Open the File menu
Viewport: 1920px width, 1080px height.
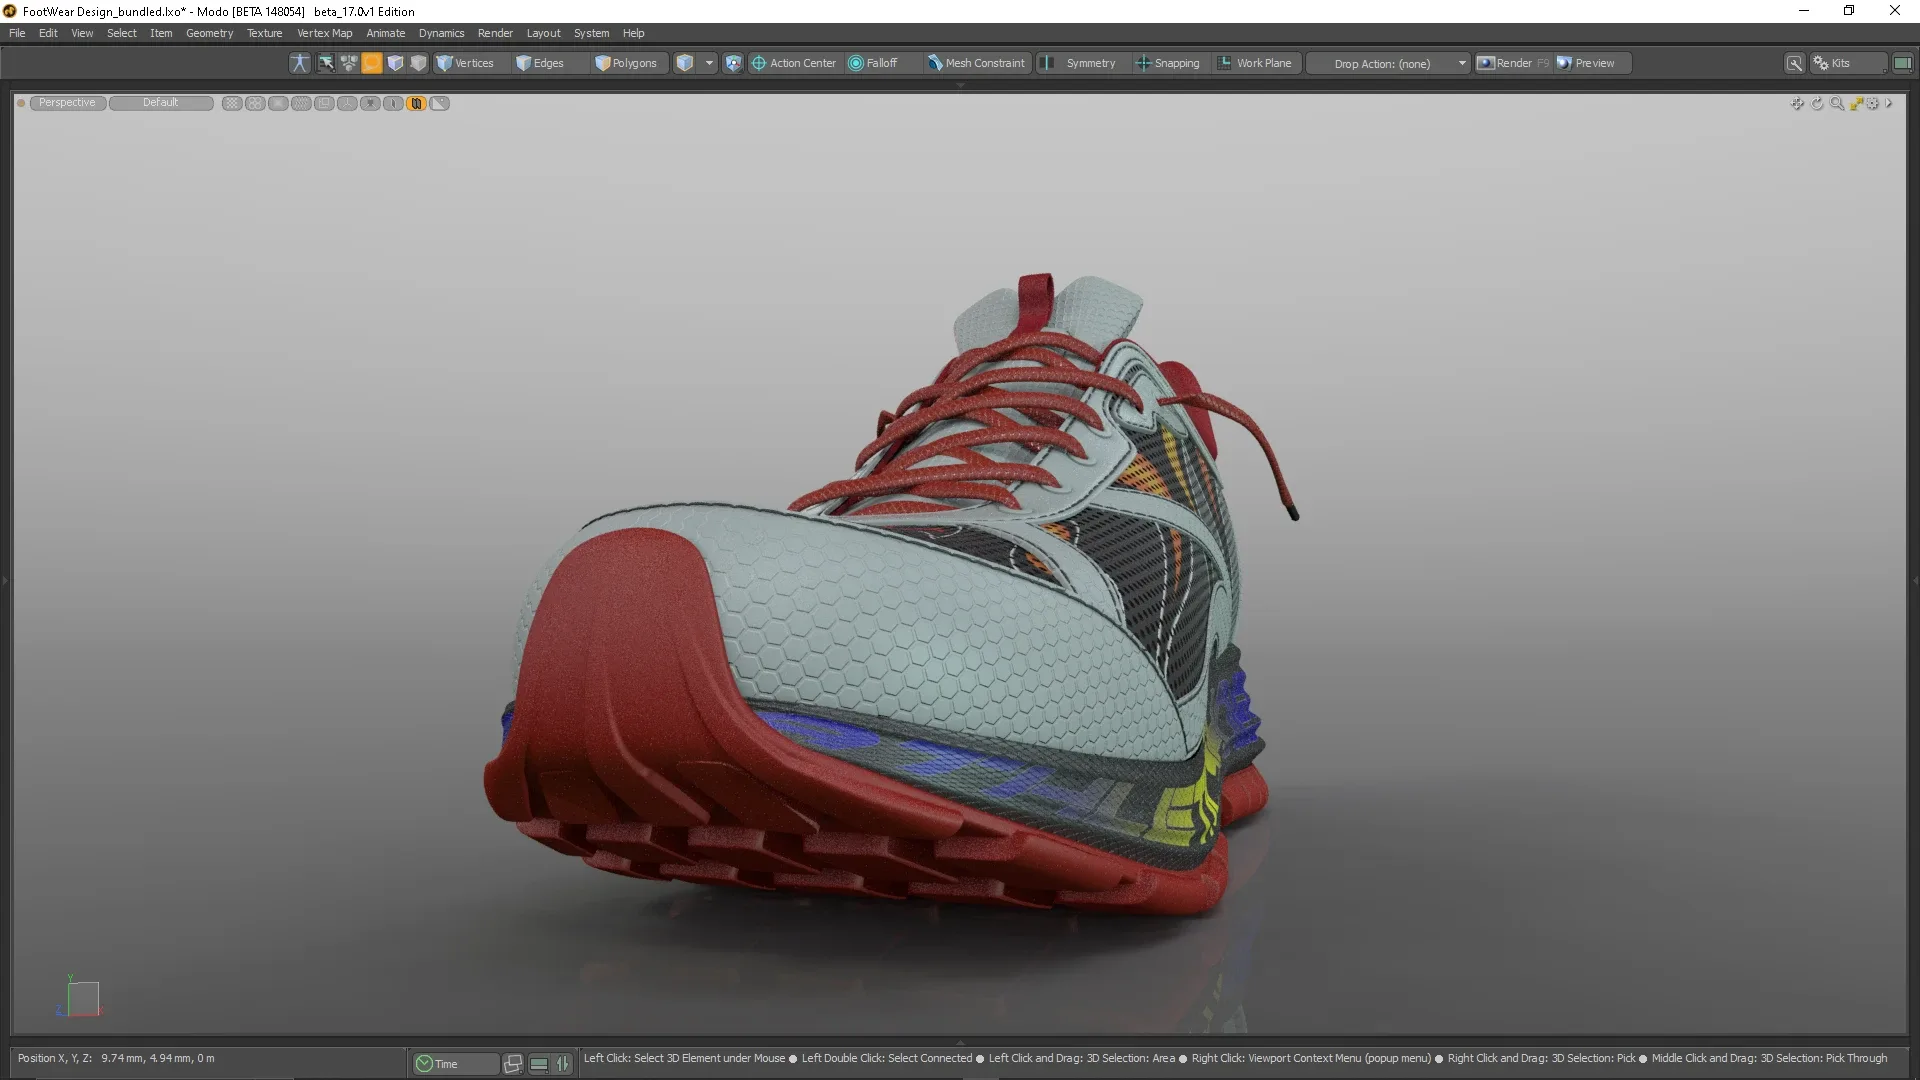[17, 33]
